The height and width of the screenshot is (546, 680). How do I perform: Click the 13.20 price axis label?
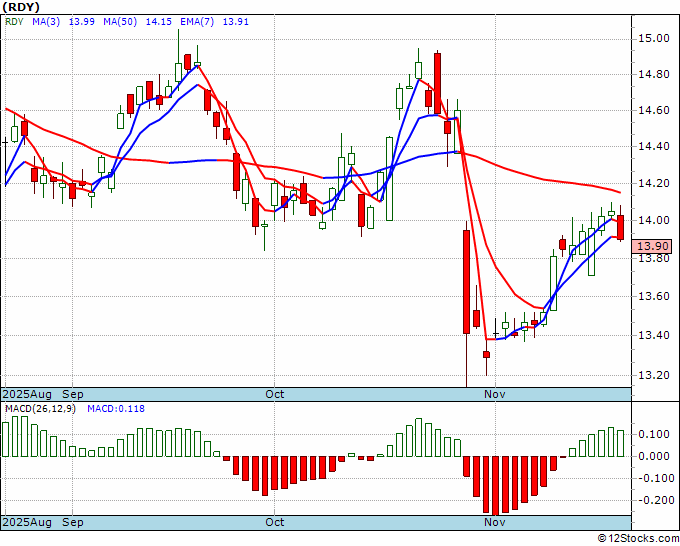(654, 375)
